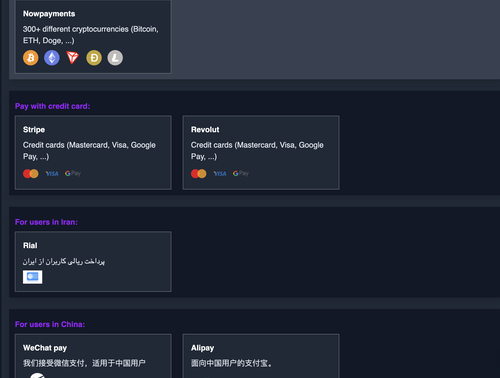Click the bank card icon under Rial
The image size is (500, 378).
pos(33,277)
